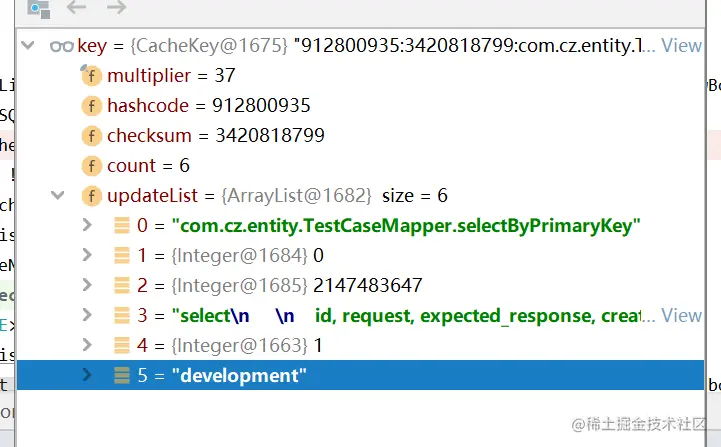Click the toolbar icon left of the back arrow

(38, 9)
